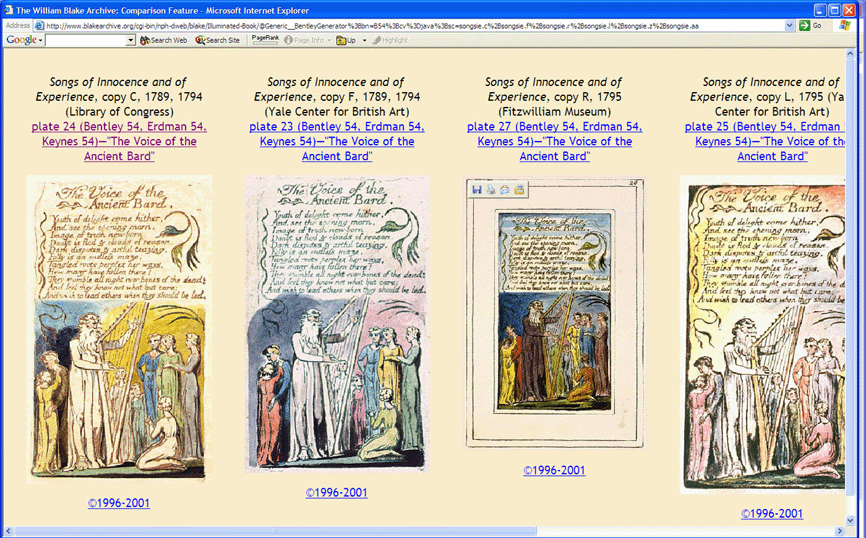Screen dimensions: 866x538
Task: Open My Pictures folder from image toolbar
Action: (519, 189)
